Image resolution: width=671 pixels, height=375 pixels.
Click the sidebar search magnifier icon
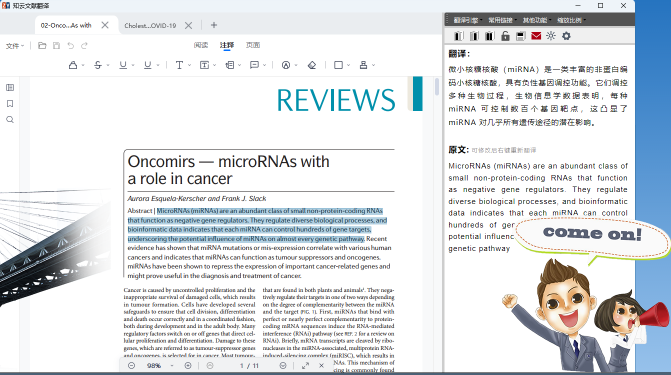10,120
